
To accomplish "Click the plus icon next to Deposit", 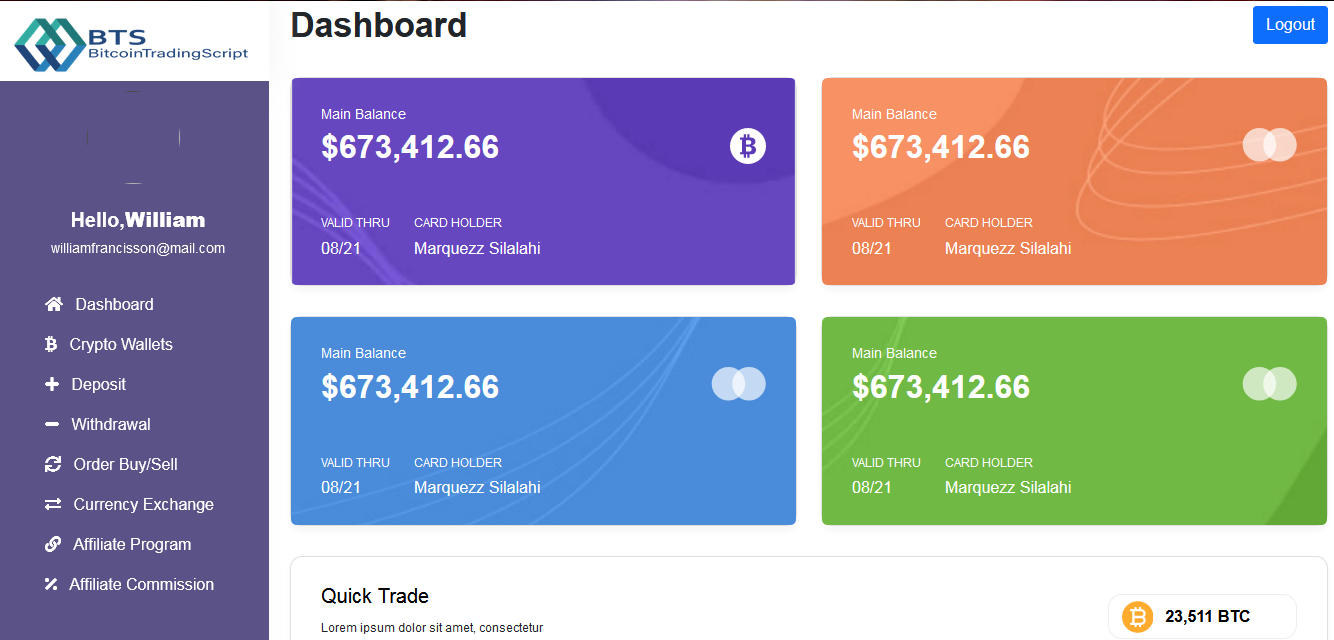I will coord(52,384).
